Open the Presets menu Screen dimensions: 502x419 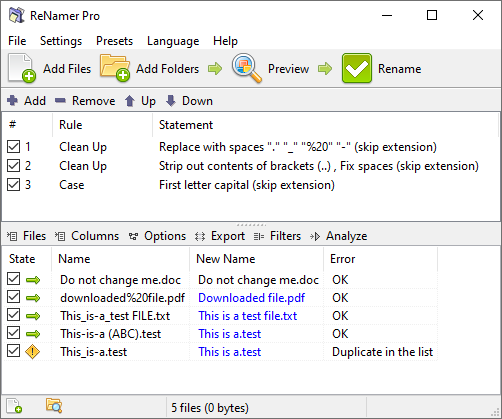click(x=114, y=41)
